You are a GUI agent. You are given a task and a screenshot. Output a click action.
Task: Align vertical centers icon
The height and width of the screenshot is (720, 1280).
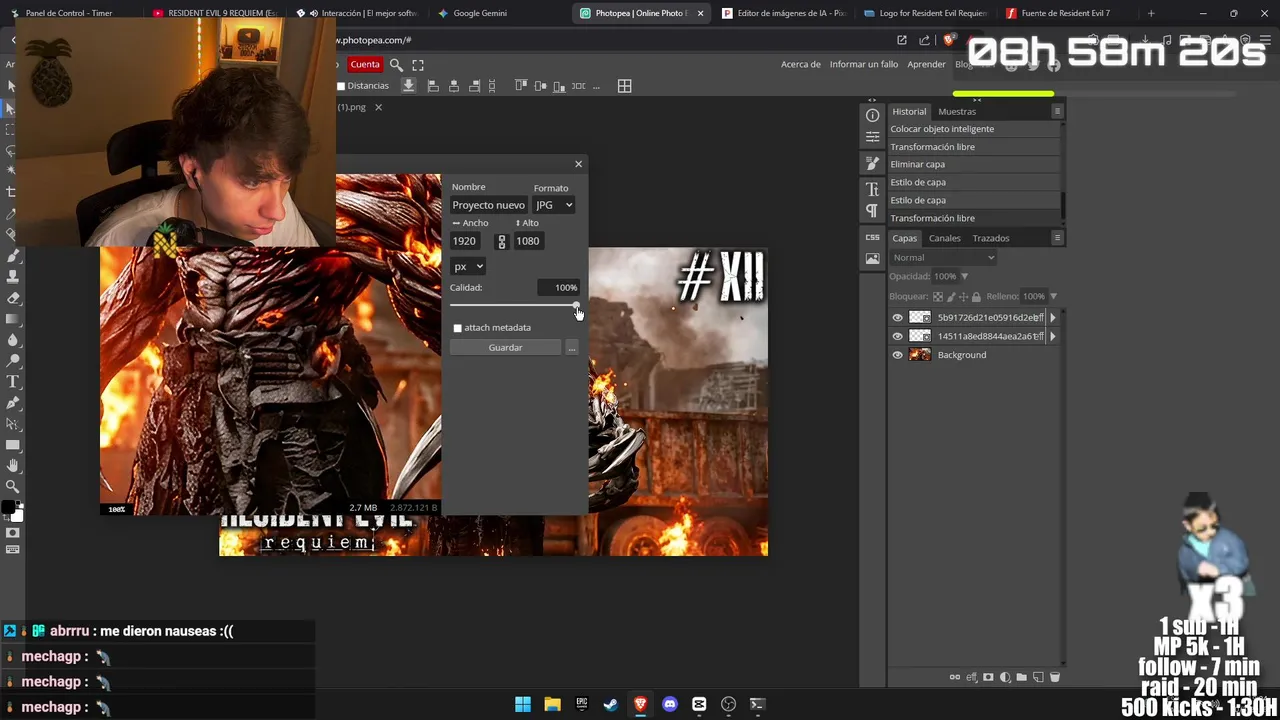[x=541, y=86]
